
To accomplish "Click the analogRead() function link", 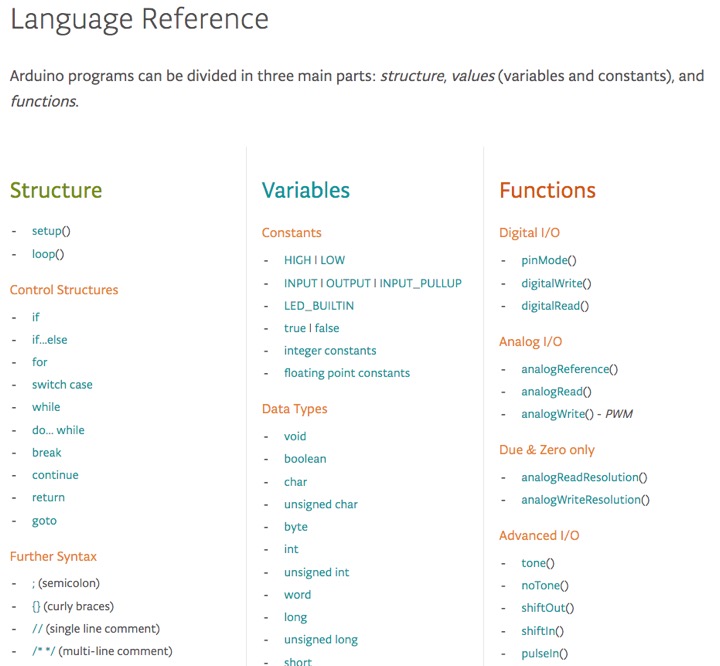I will pos(556,392).
